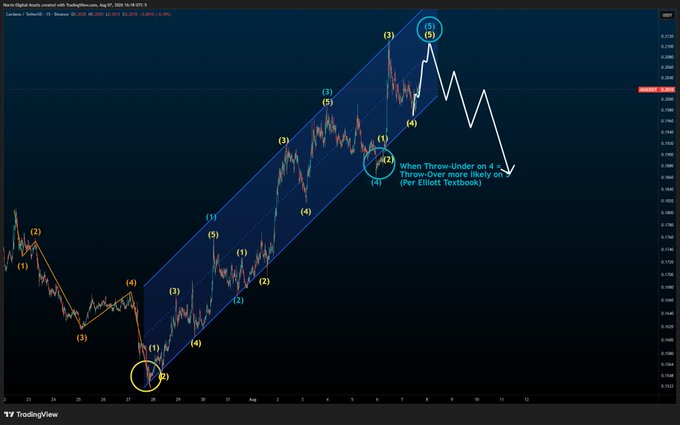Screen dimensions: 680x425
Task: Click the Aug label on the date axis
Action: coord(252,399)
